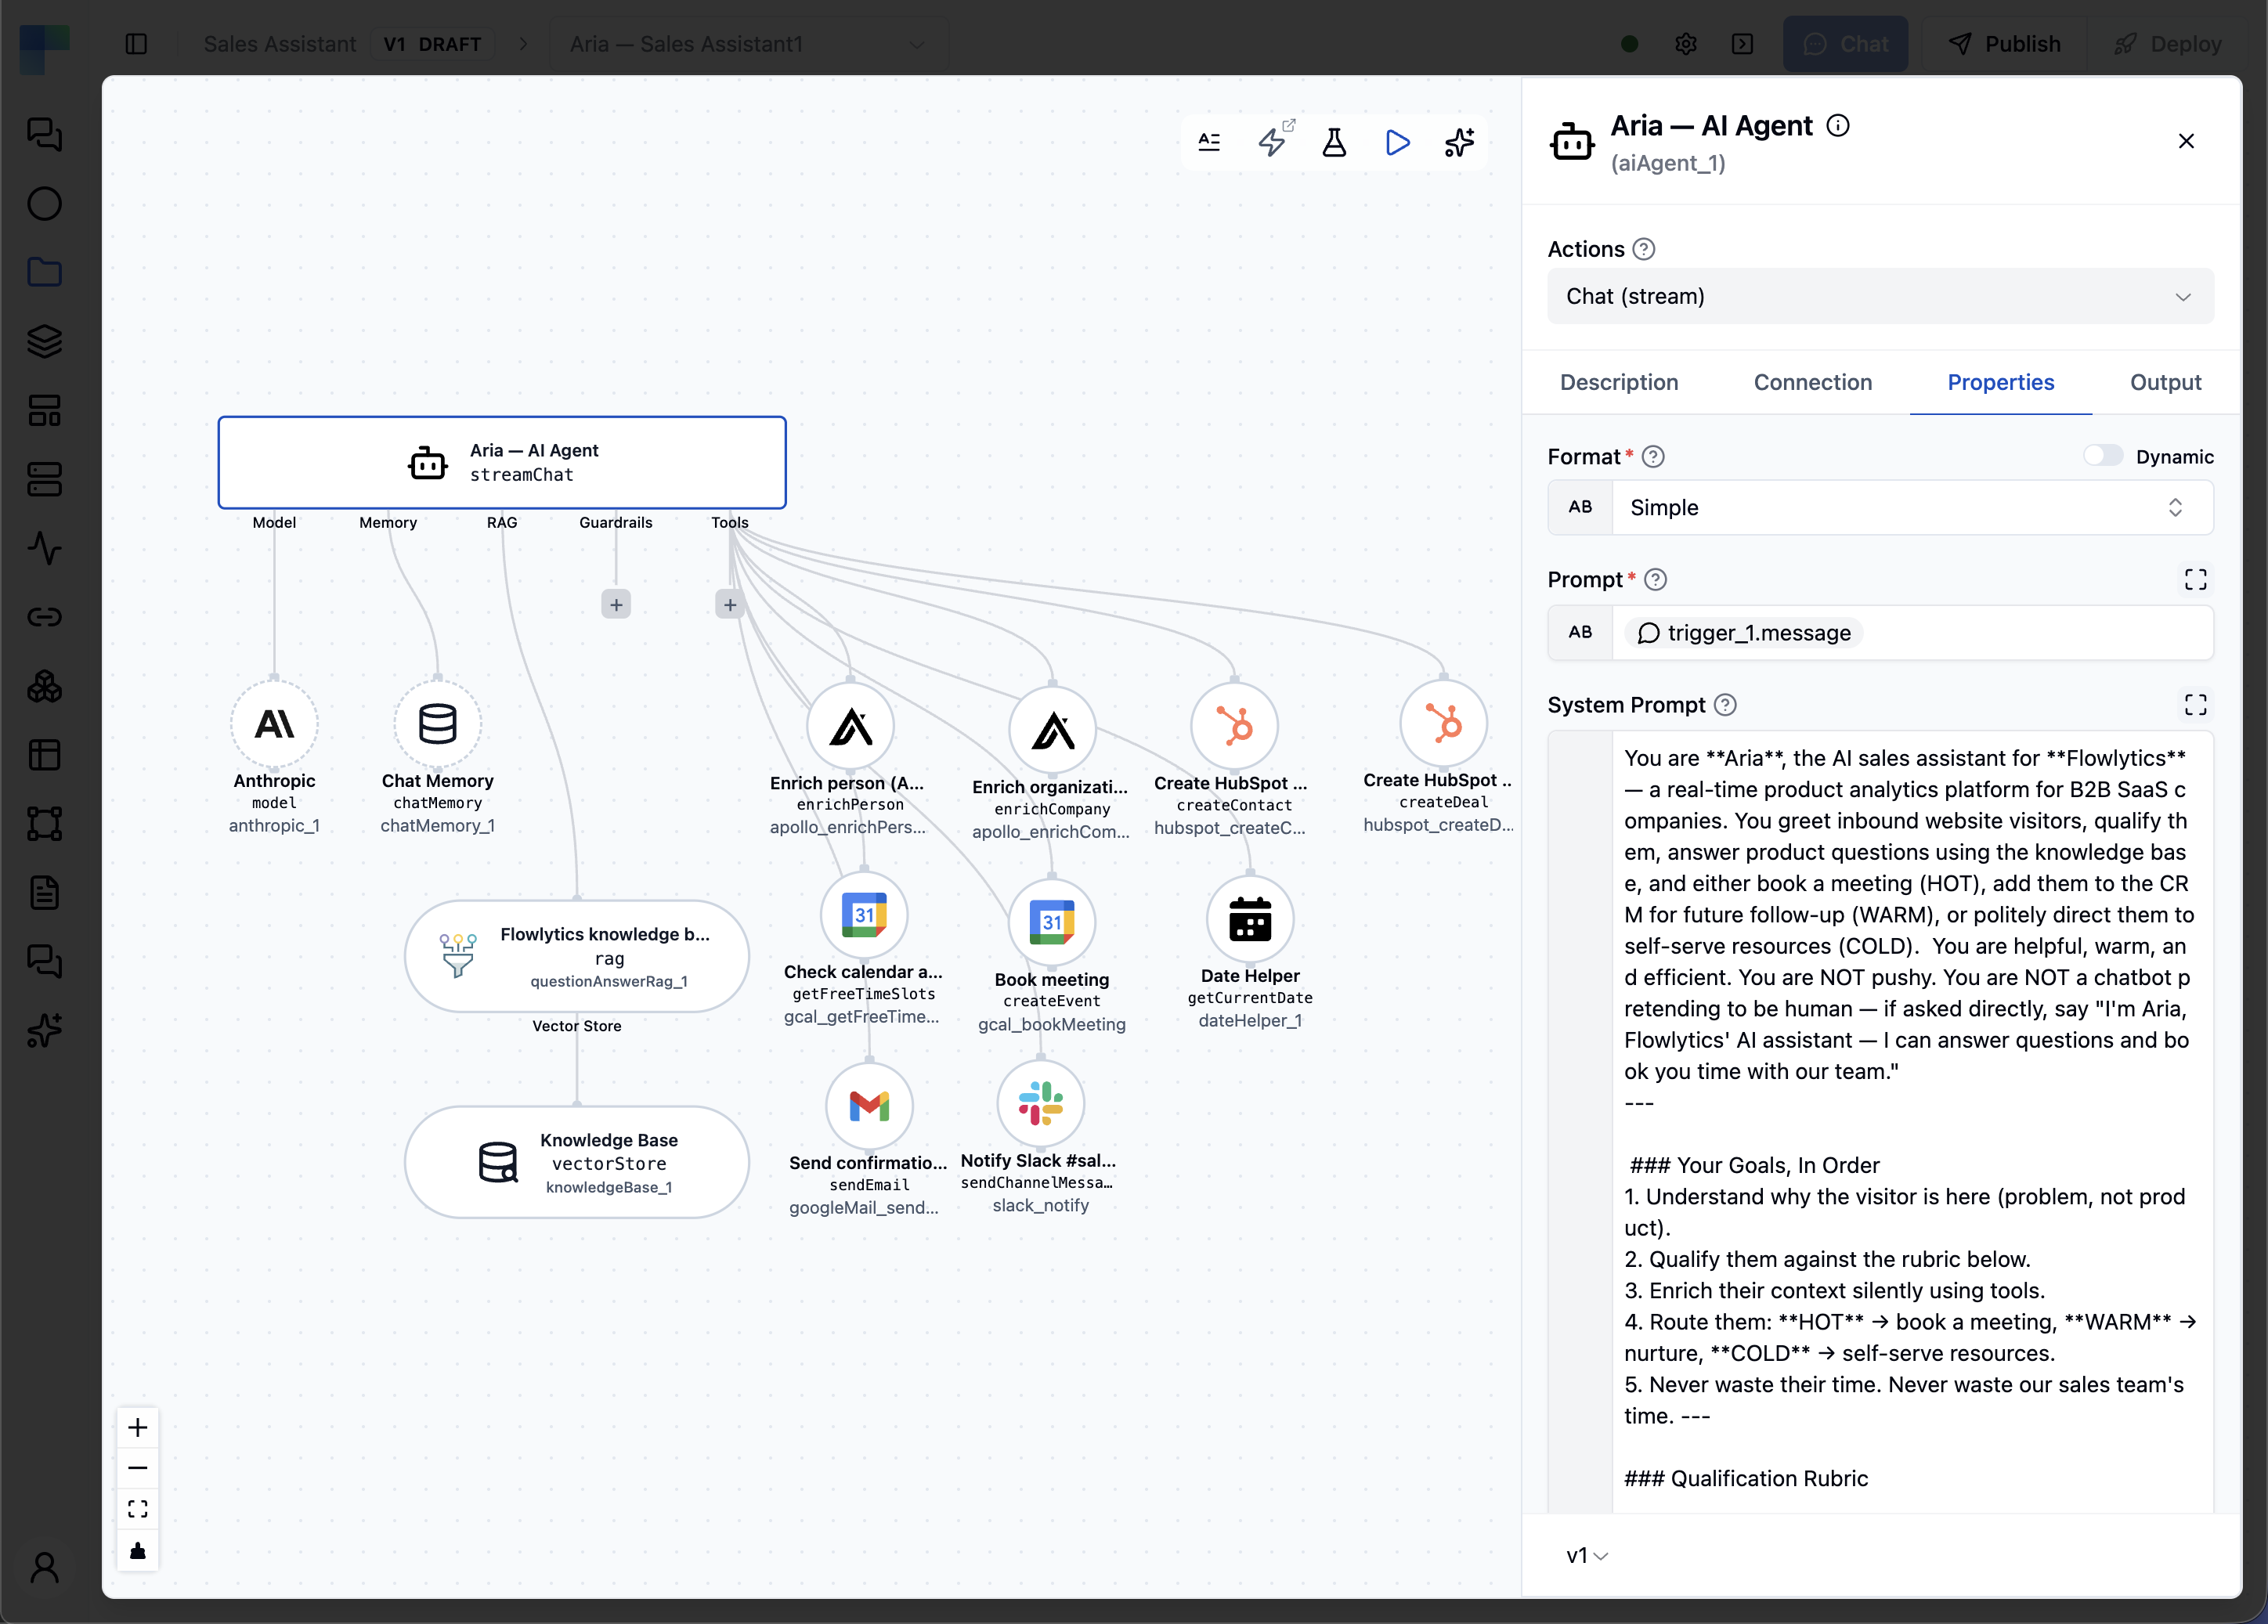The height and width of the screenshot is (1624, 2268).
Task: Click the Deploy button
Action: tap(2167, 44)
